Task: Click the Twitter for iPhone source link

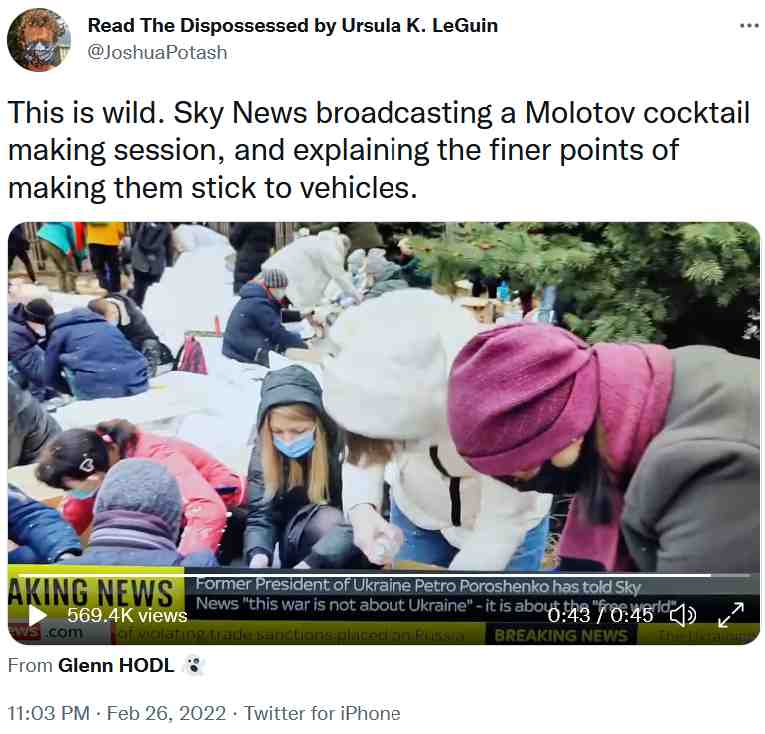Action: click(322, 713)
